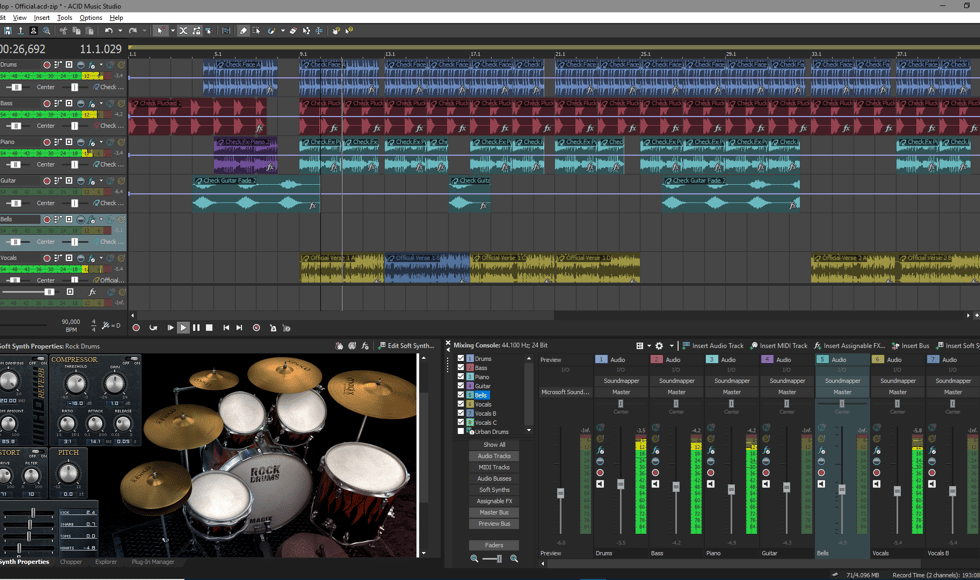Viewport: 980px width, 580px height.
Task: Switch to the Chopper tab
Action: (x=71, y=562)
